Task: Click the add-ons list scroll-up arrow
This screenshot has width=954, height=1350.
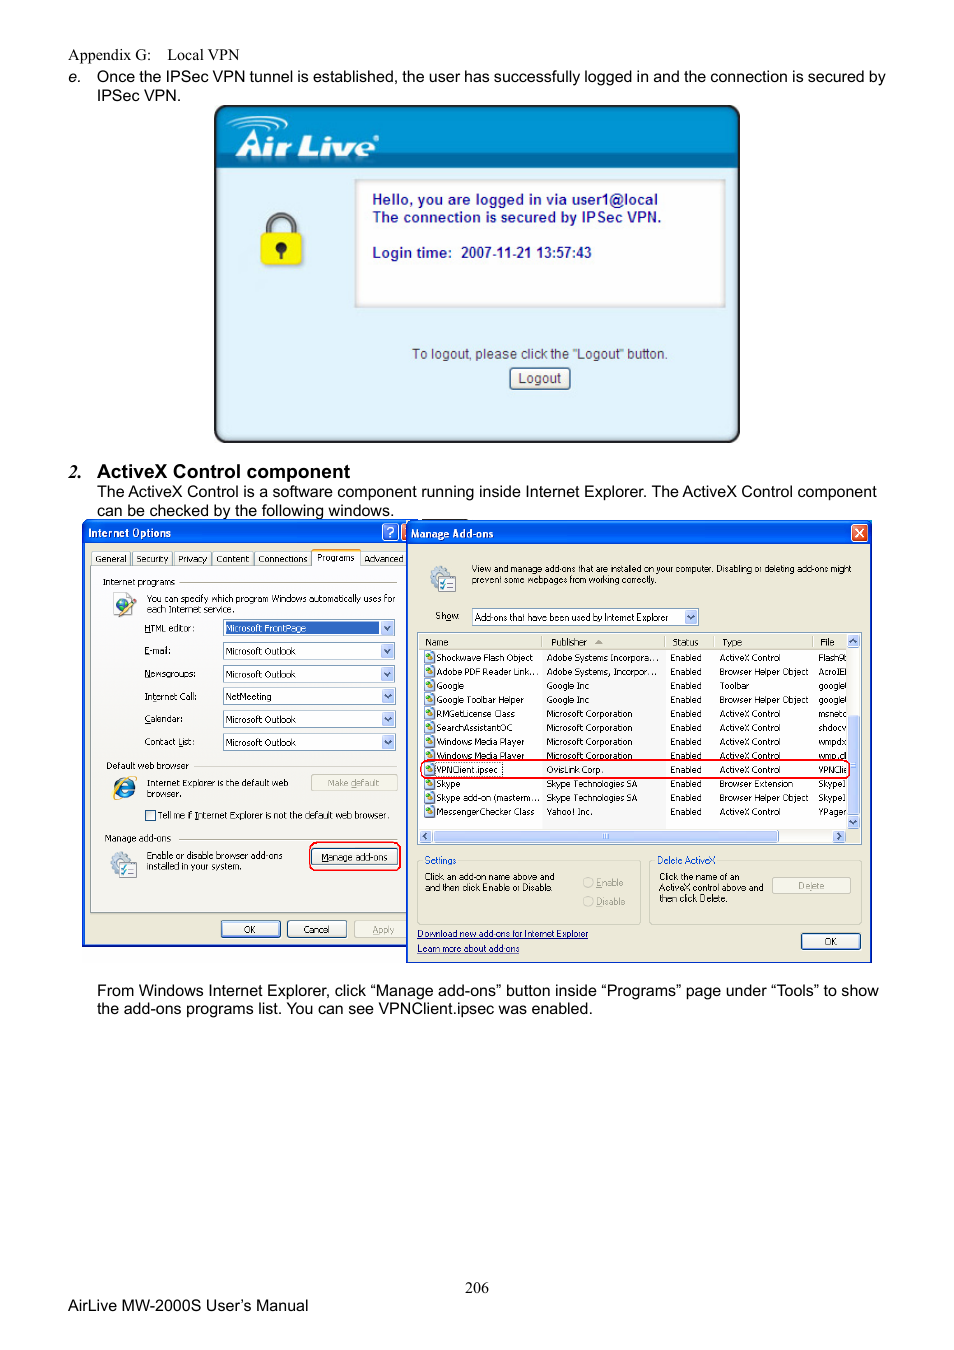Action: (853, 641)
